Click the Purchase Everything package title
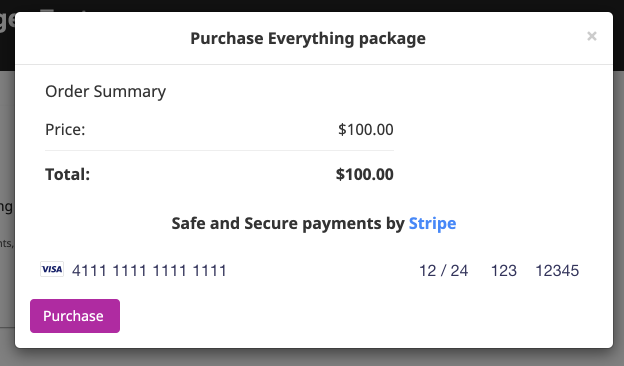Viewport: 624px width, 366px height. point(308,39)
